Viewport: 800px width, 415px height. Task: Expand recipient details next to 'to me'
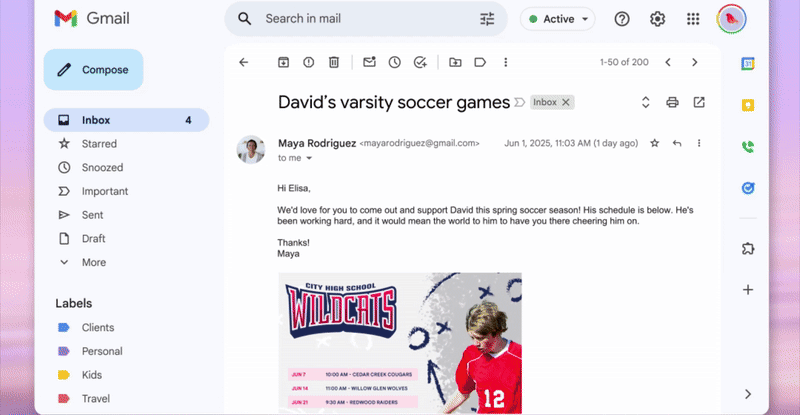pyautogui.click(x=309, y=158)
